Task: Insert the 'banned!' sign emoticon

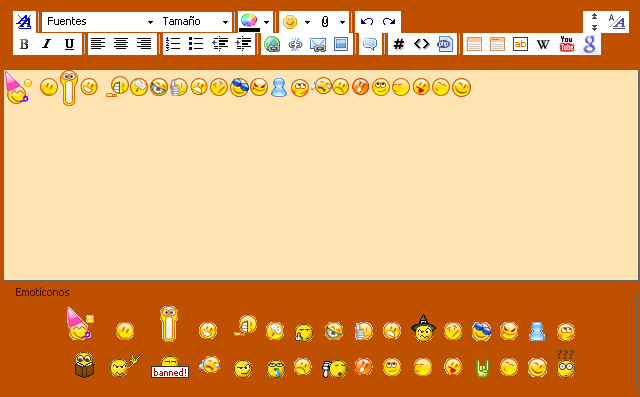Action: [x=170, y=367]
